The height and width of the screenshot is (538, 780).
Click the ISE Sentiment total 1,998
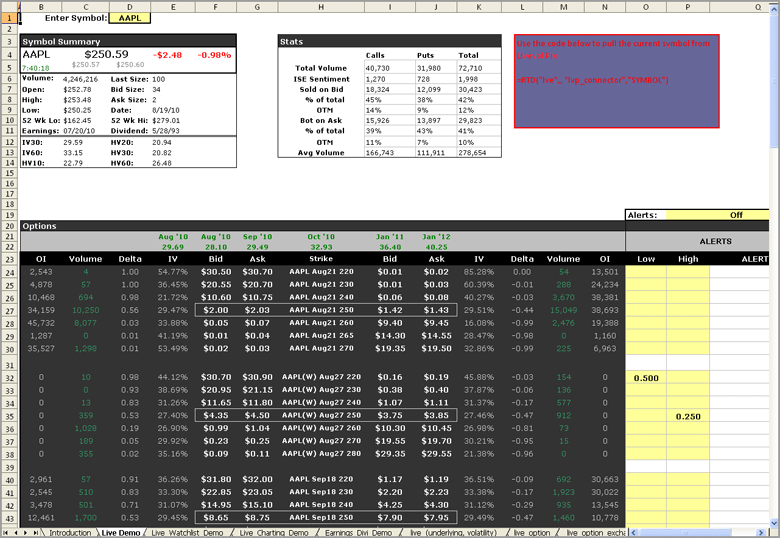(x=468, y=79)
